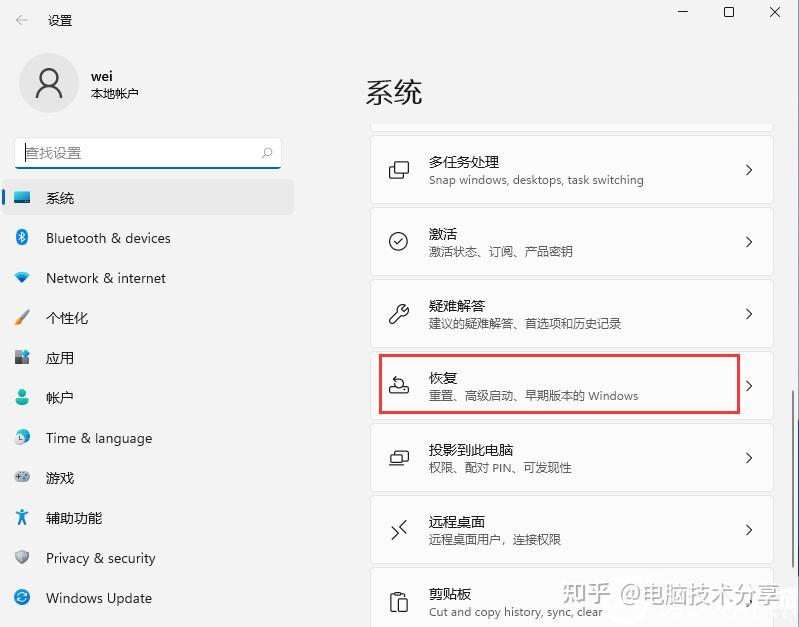
Task: Click the 恢复 recovery icon
Action: (398, 385)
